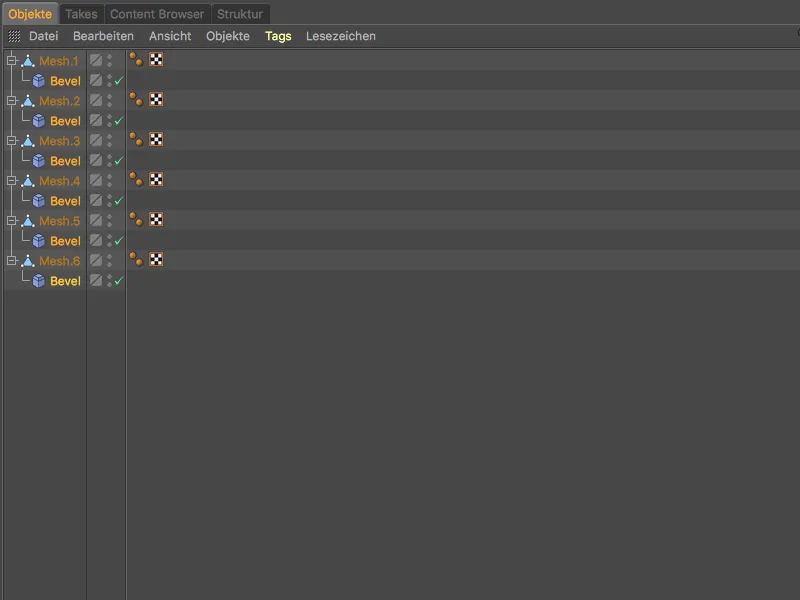Select the Phong tag on Mesh.4
The image size is (800, 600).
tap(136, 179)
